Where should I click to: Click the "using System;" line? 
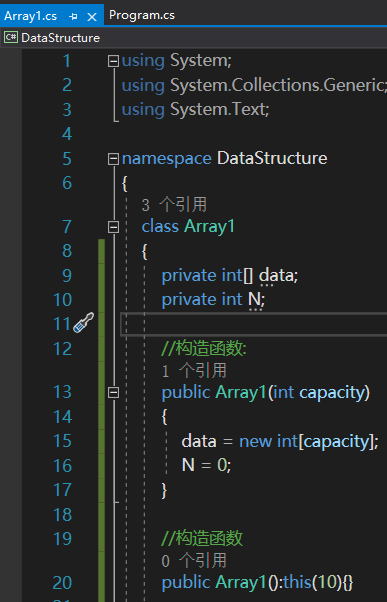click(x=177, y=61)
